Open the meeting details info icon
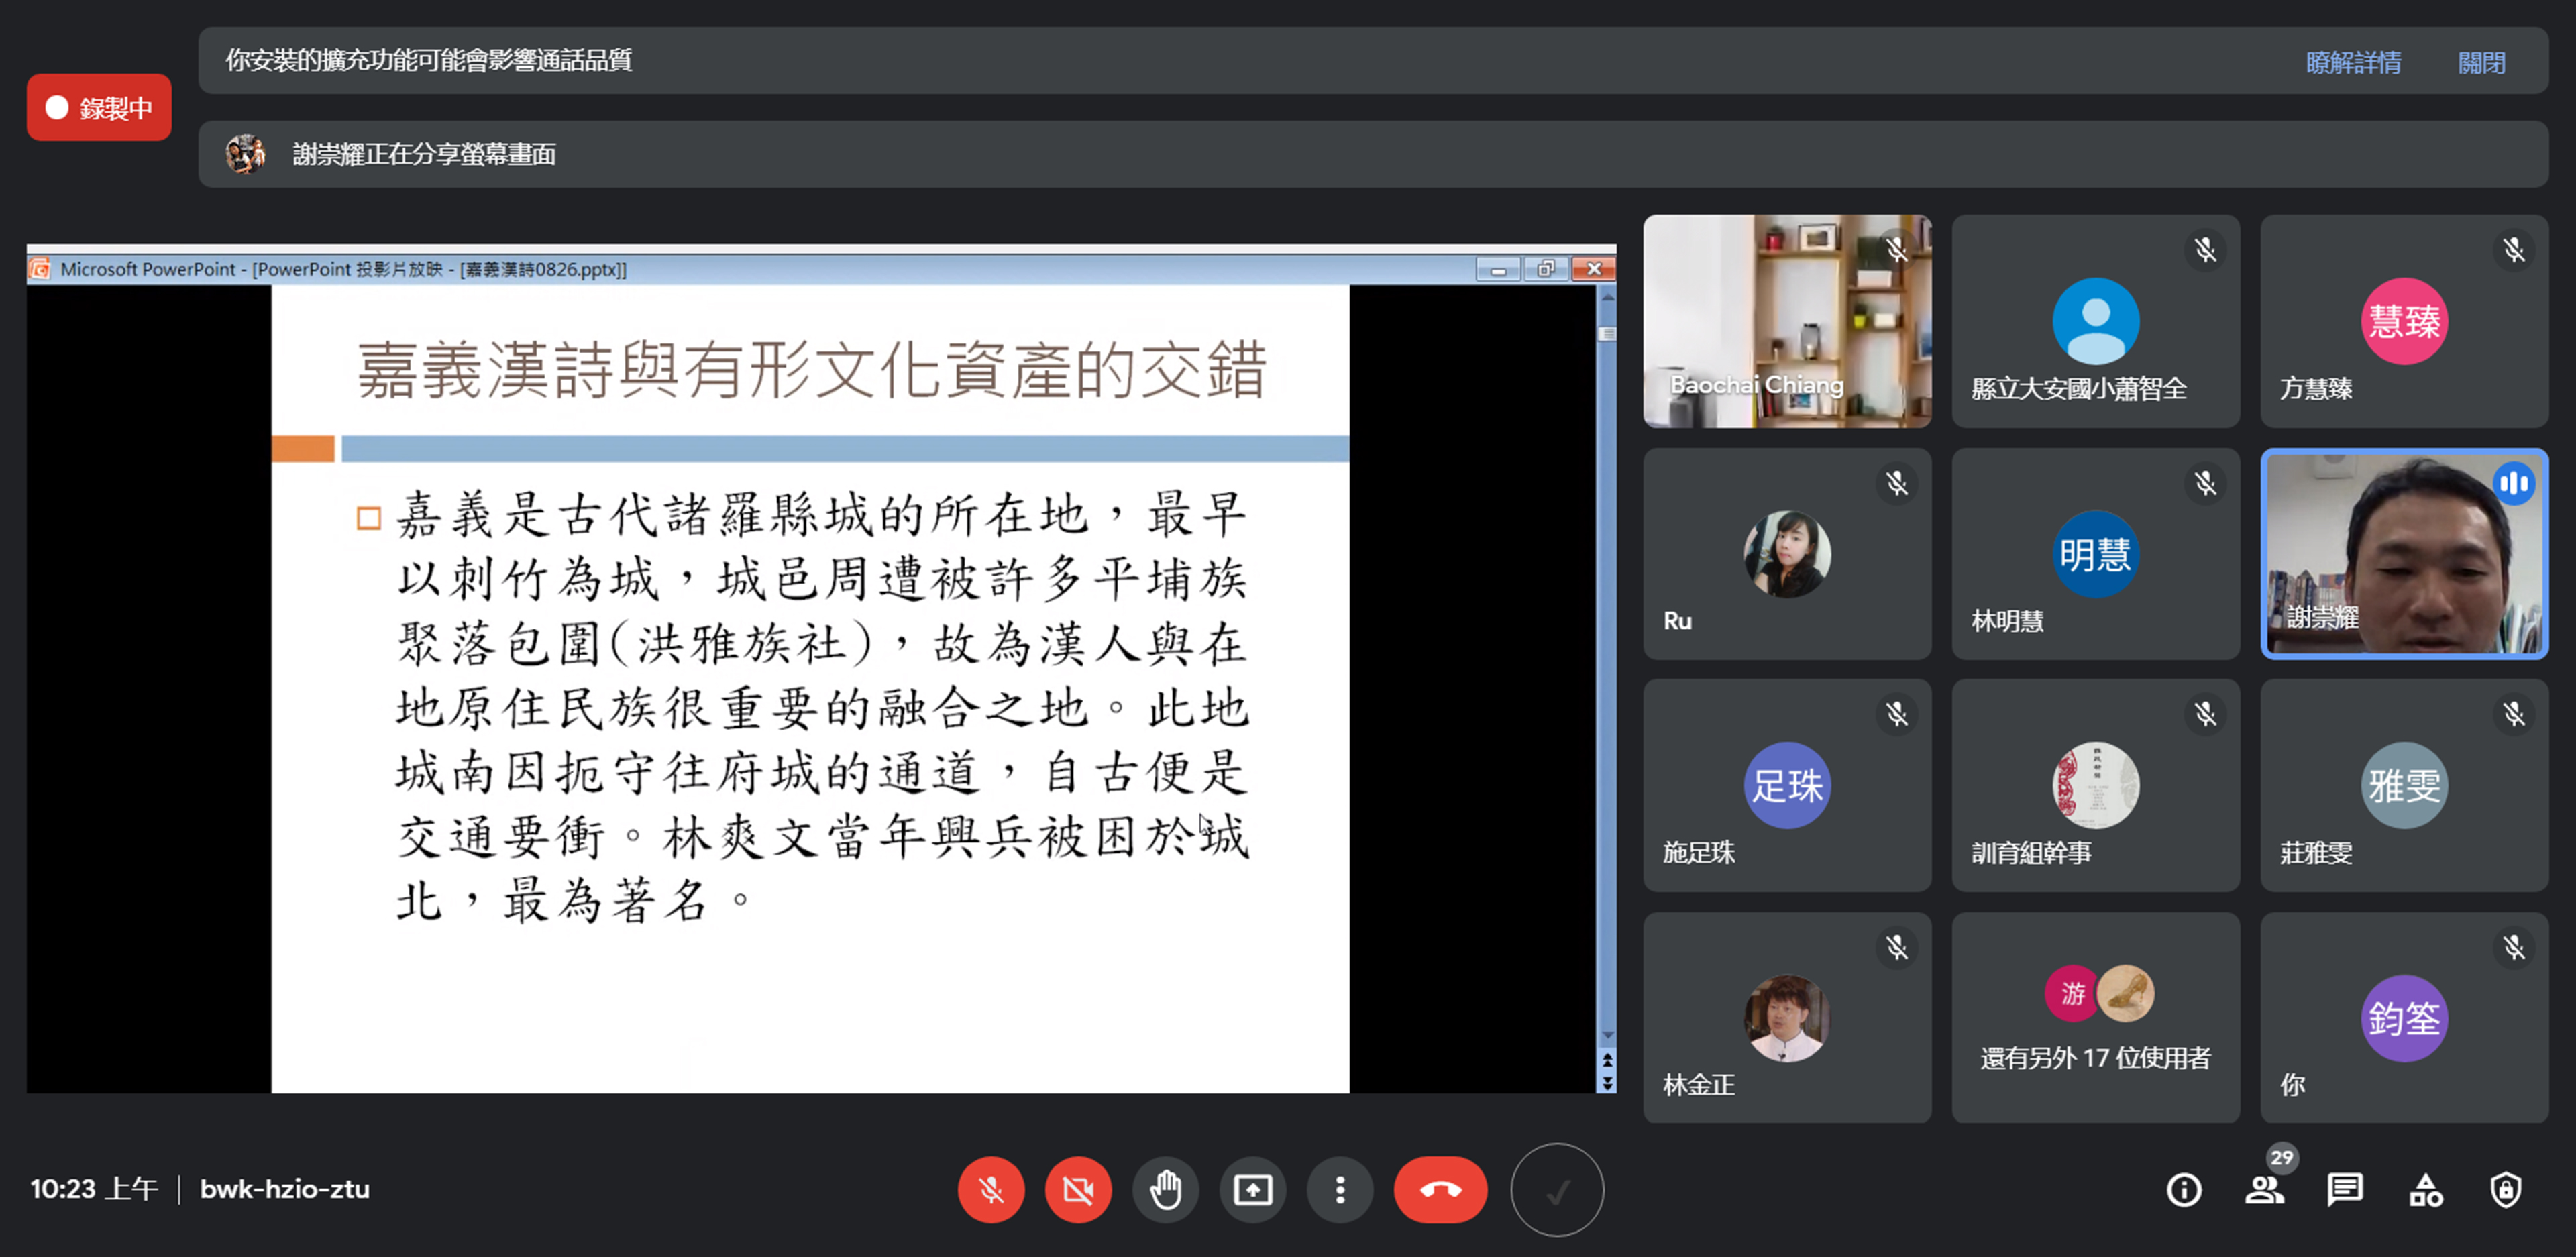The width and height of the screenshot is (2576, 1257). pos(2183,1190)
